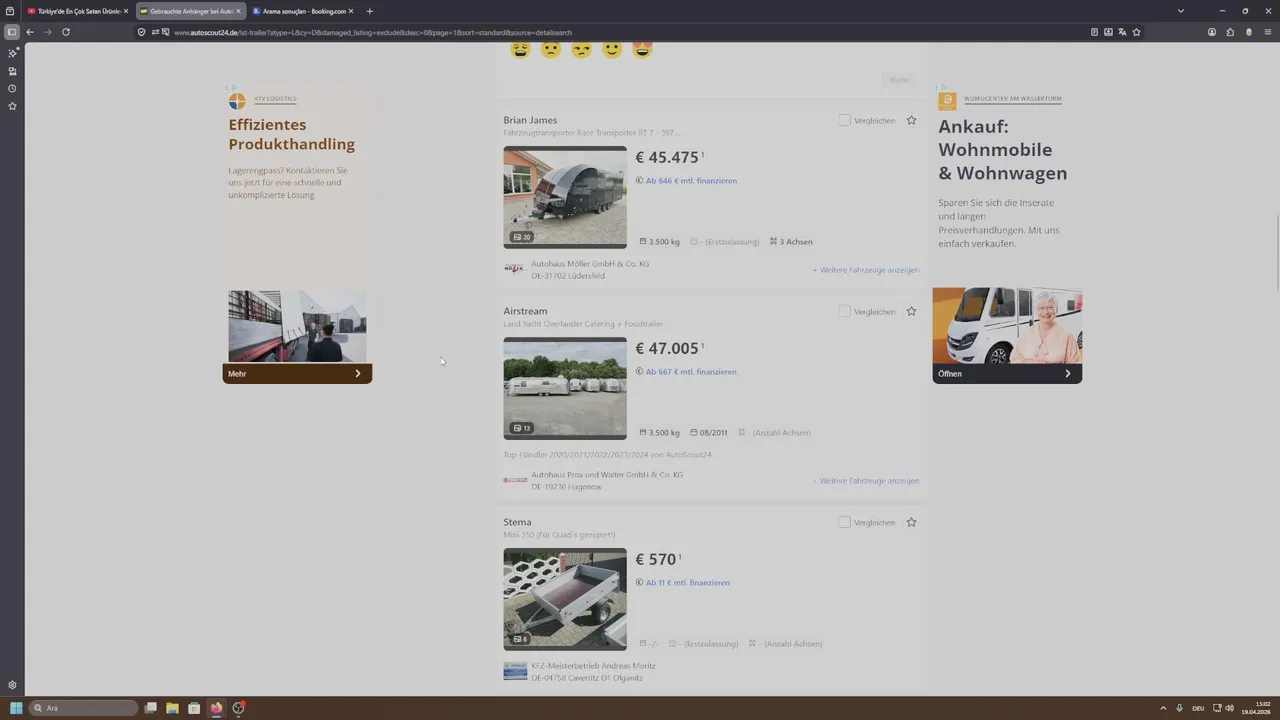The height and width of the screenshot is (720, 1280).
Task: Open Microsoft Store from taskbar
Action: [x=194, y=708]
